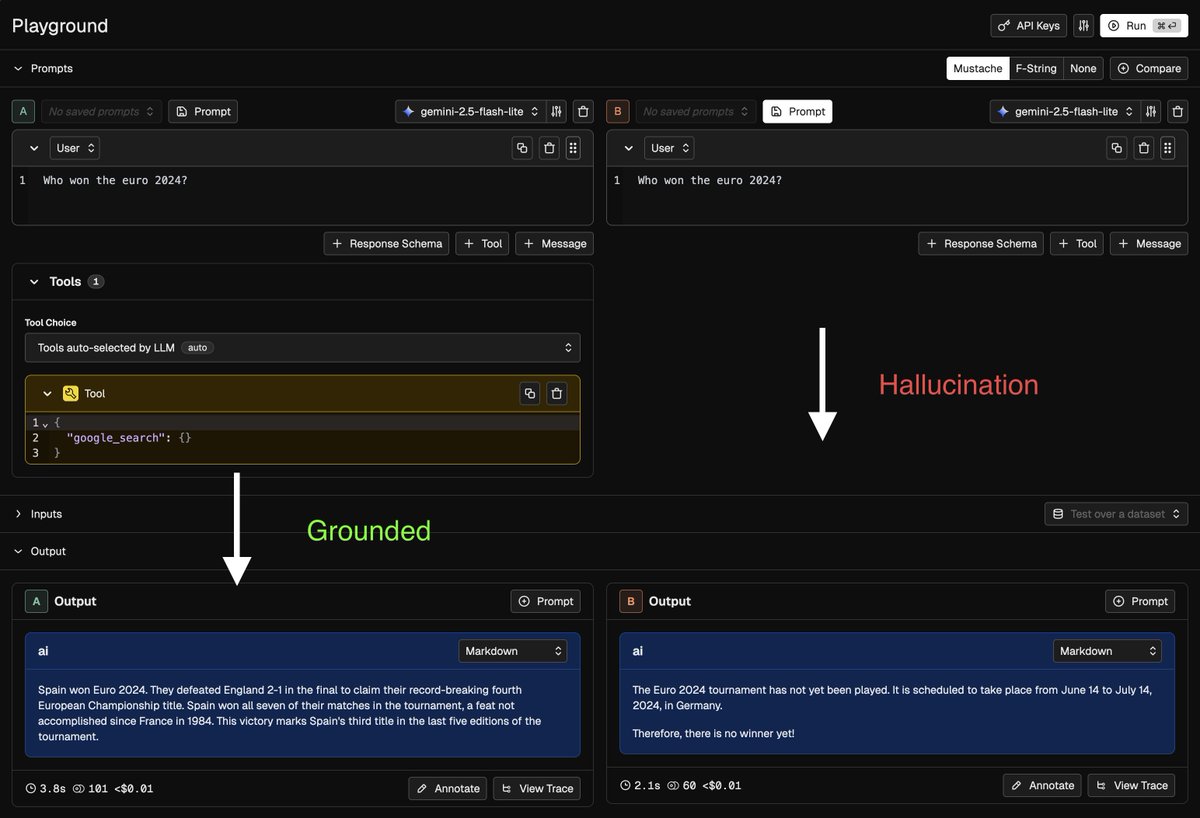
Task: Delete prompt B with trash icon beside model
Action: 1178,111
